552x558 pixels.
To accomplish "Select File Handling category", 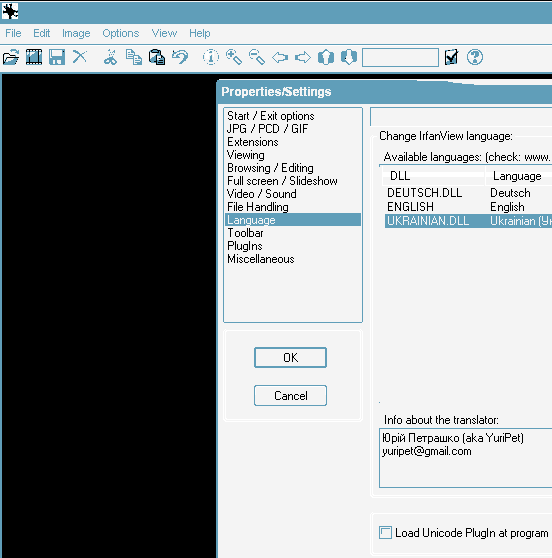I will pos(293,207).
